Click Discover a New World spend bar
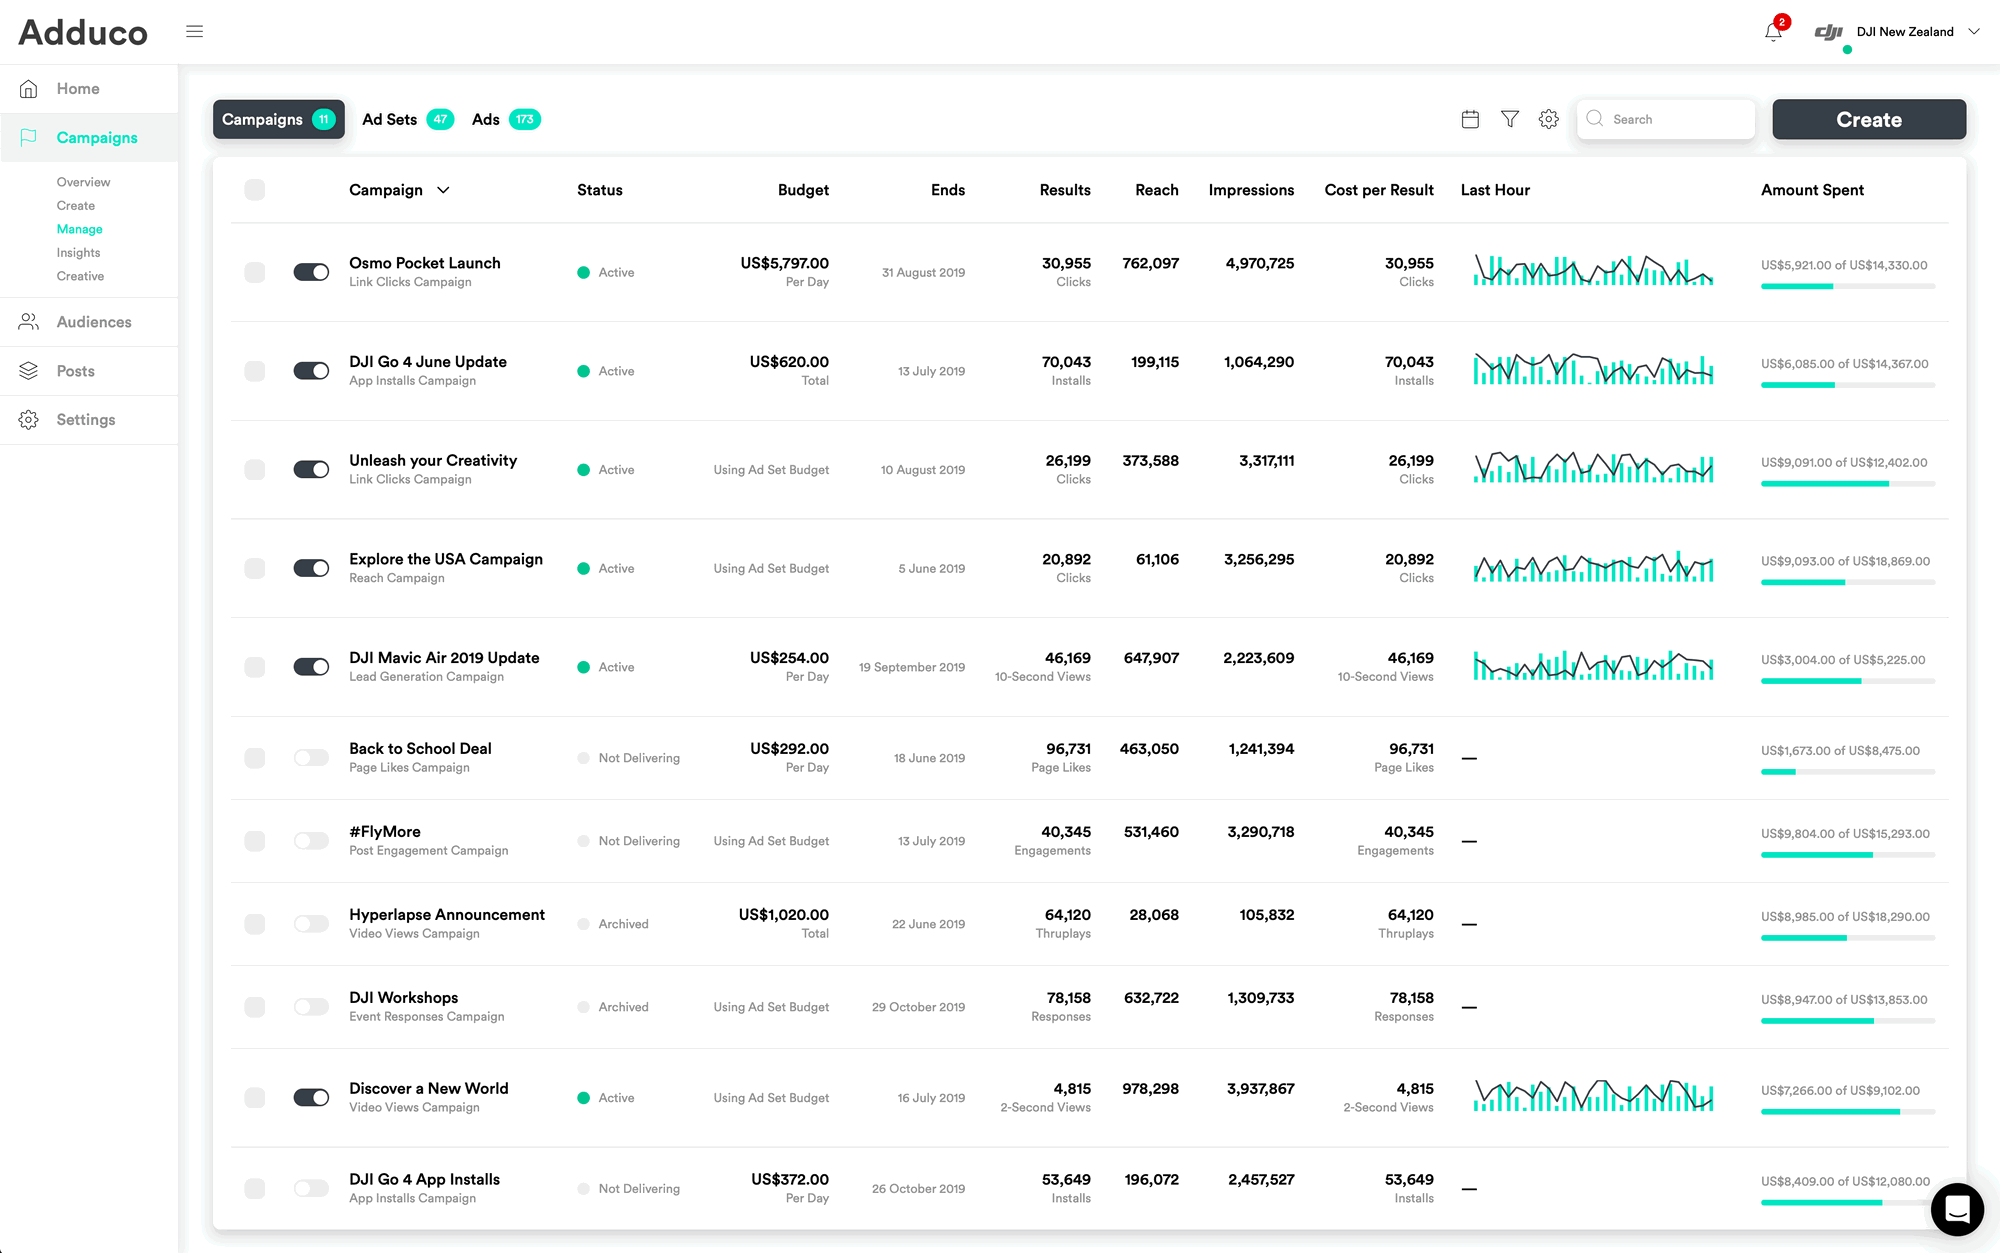This screenshot has width=2000, height=1253. point(1847,1112)
